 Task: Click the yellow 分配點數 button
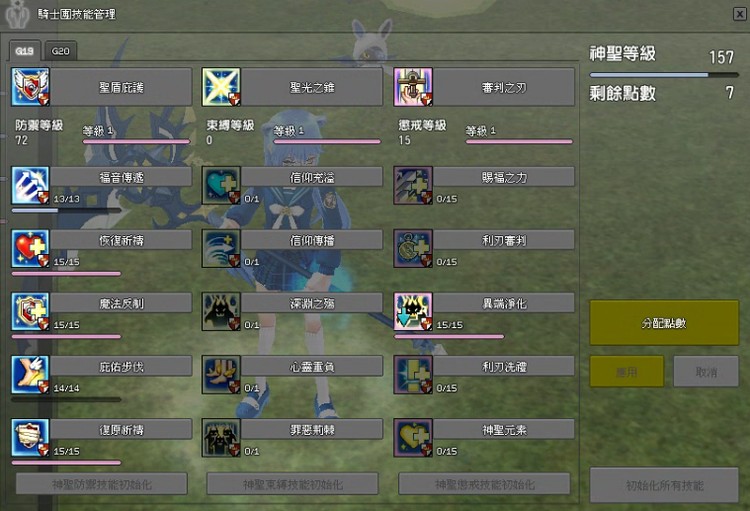click(x=664, y=323)
